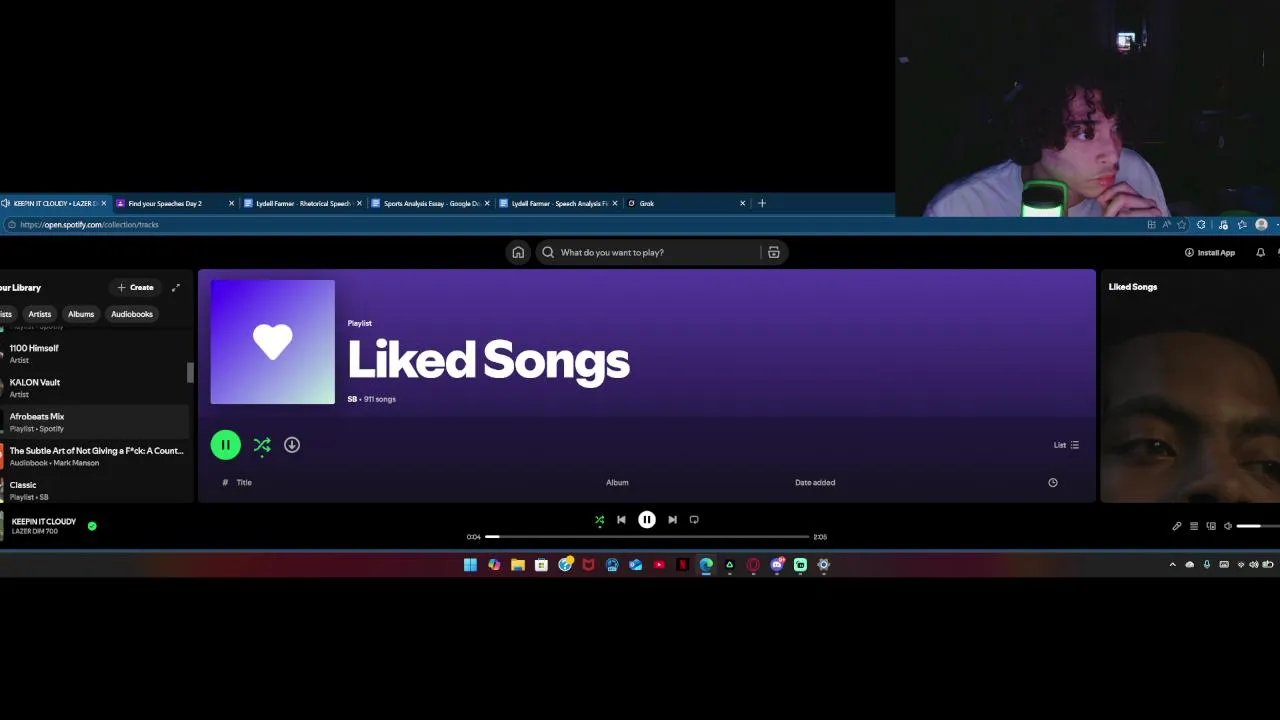Click the KEEPIN IT CLOUDY now-playing title
The height and width of the screenshot is (720, 1280).
(44, 521)
